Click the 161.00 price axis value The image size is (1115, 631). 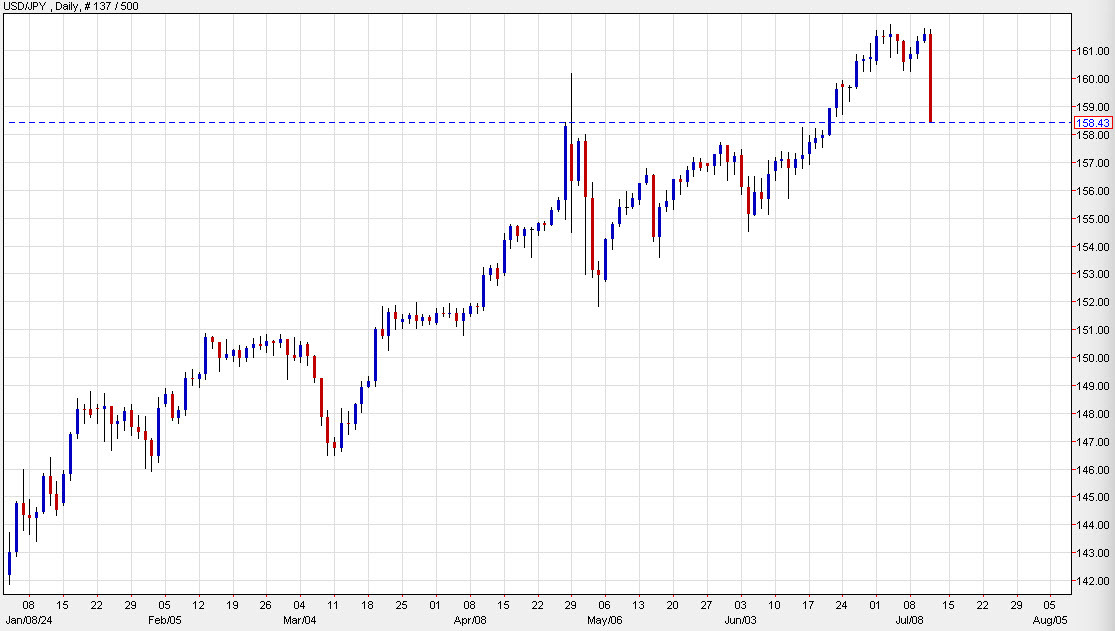click(x=1093, y=51)
